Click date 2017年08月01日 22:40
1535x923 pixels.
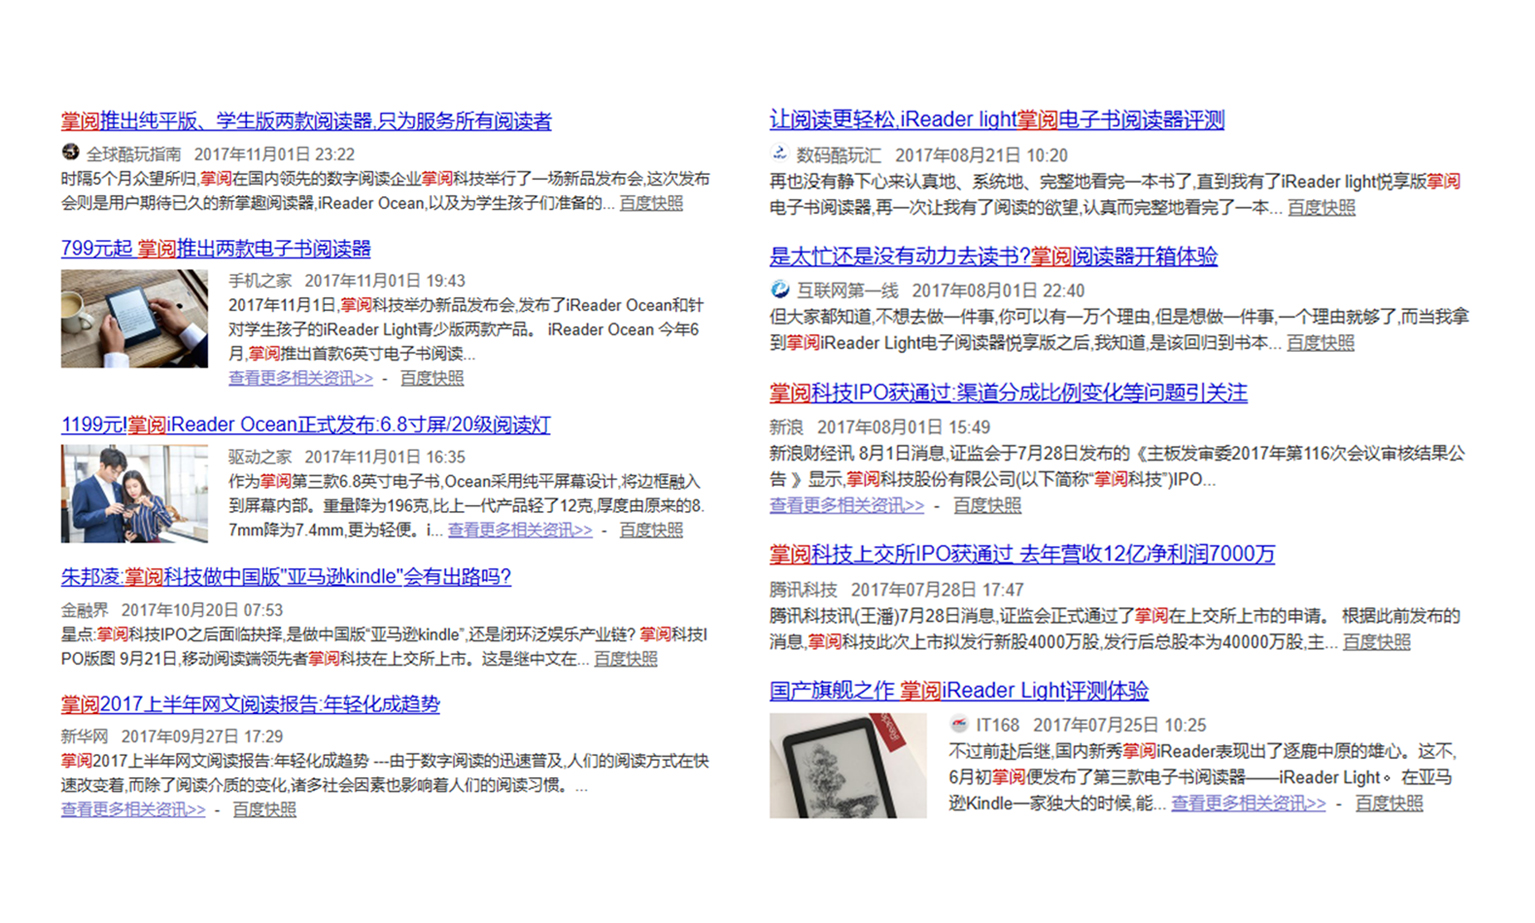tap(998, 291)
